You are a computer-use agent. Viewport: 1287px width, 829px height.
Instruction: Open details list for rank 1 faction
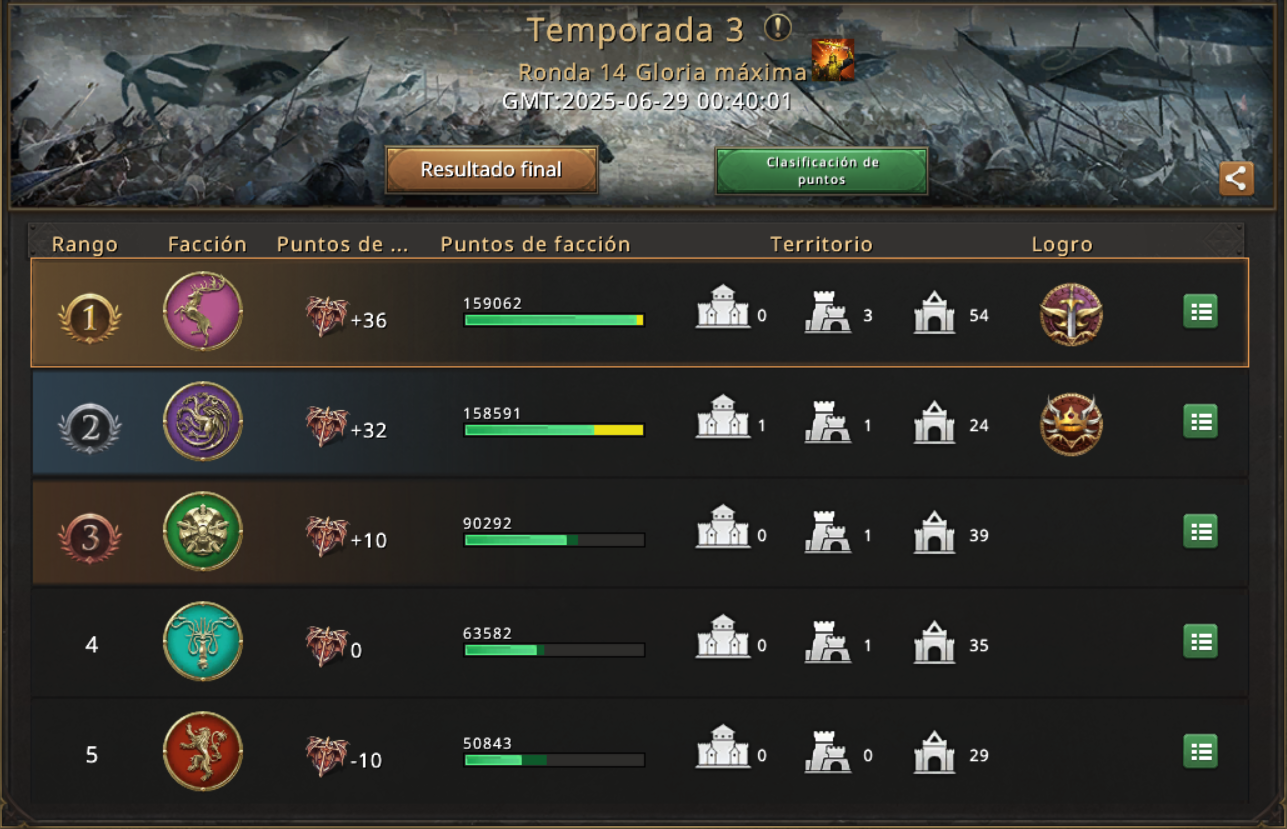(1200, 311)
